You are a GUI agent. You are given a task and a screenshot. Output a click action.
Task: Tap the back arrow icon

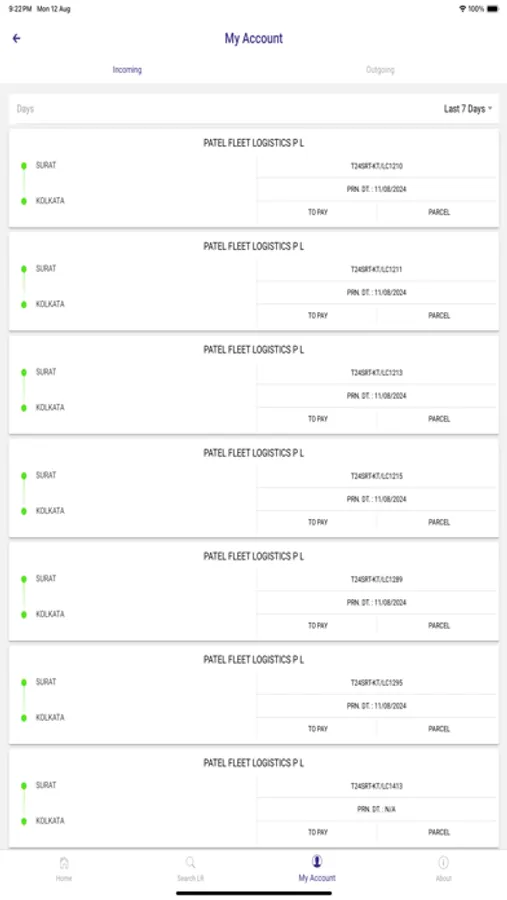(x=17, y=38)
